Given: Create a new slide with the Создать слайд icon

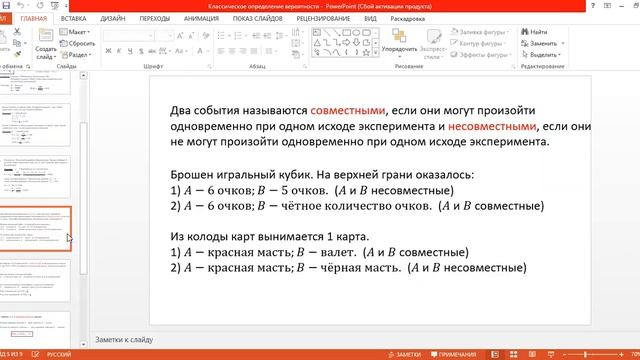Looking at the screenshot, I should (46, 36).
